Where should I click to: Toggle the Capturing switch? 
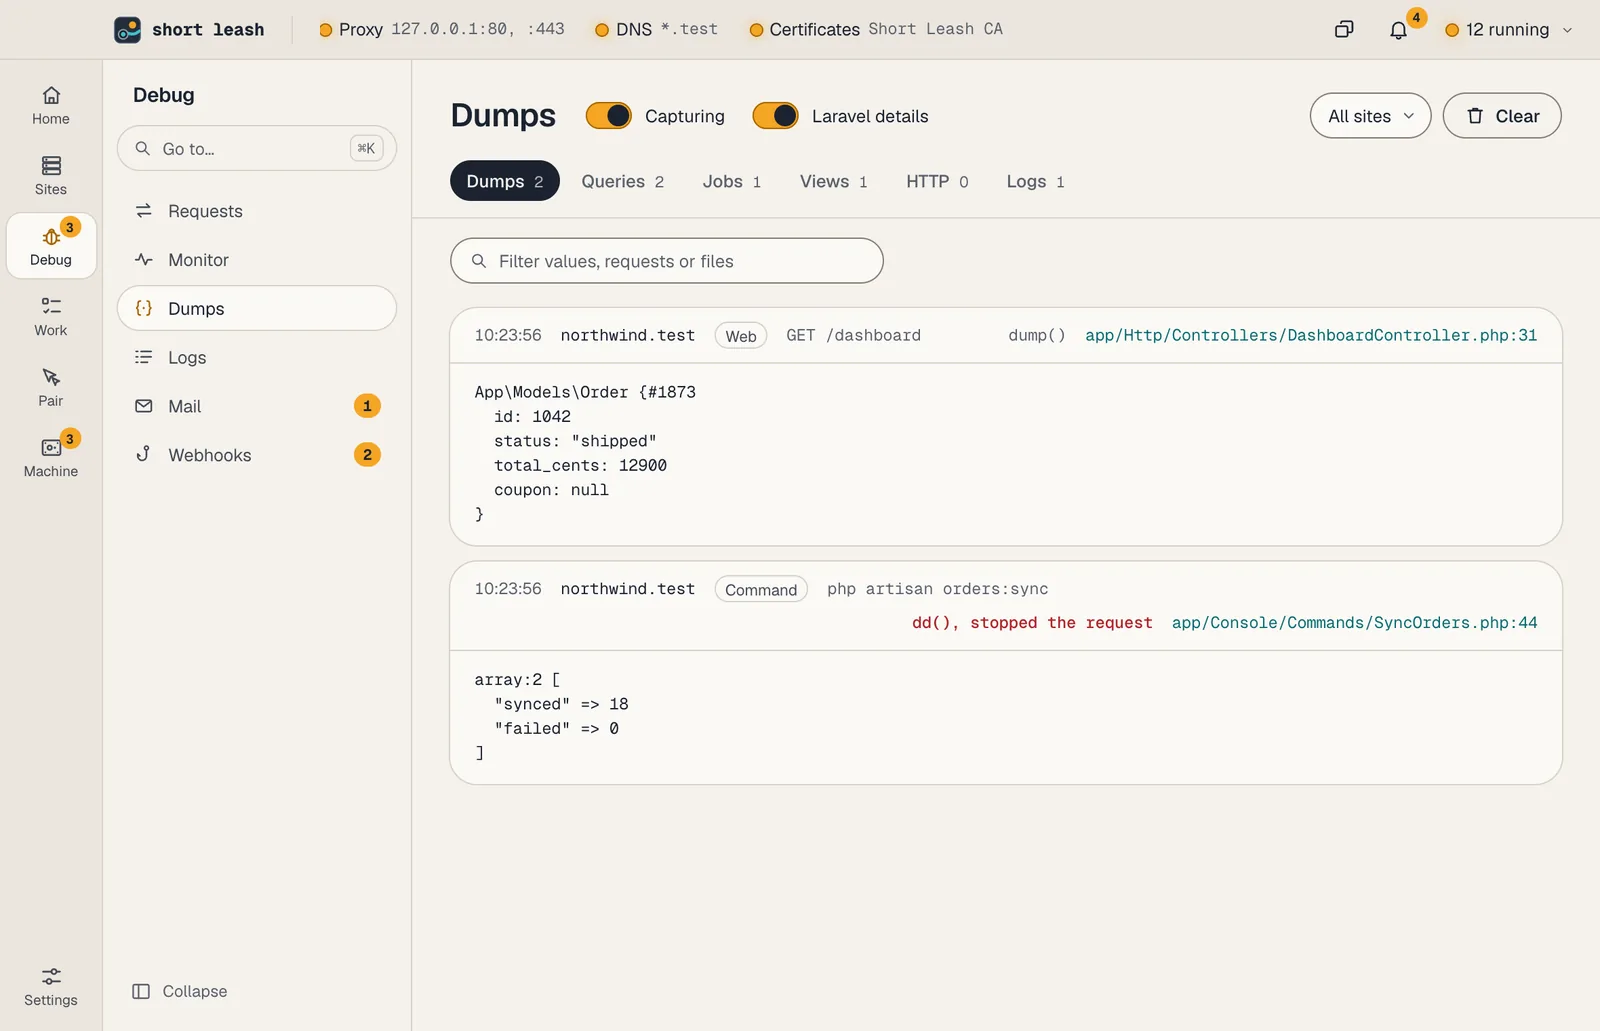click(609, 116)
